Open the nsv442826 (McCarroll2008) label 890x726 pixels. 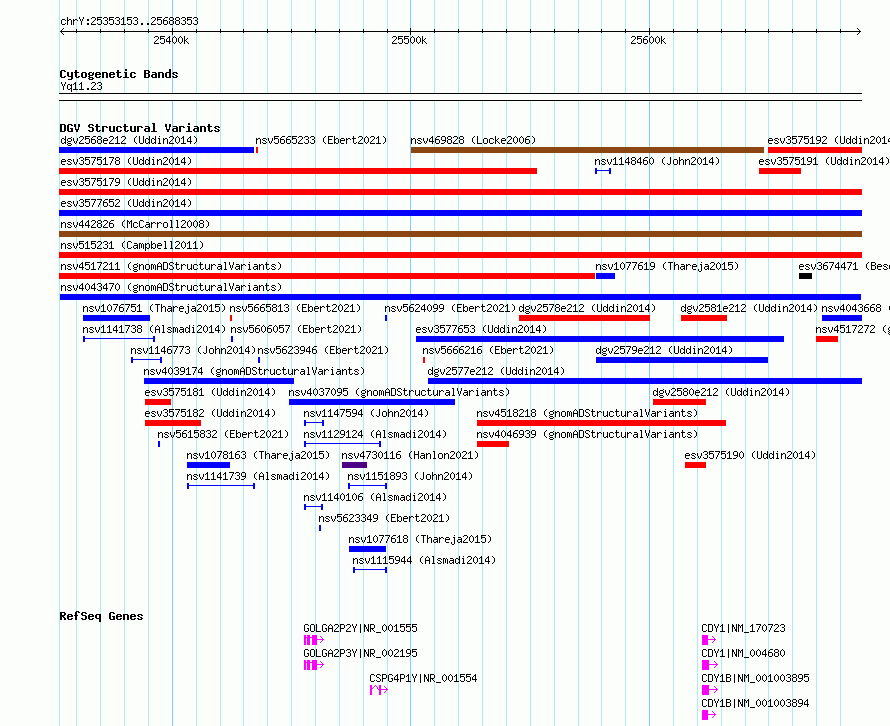pyautogui.click(x=135, y=224)
